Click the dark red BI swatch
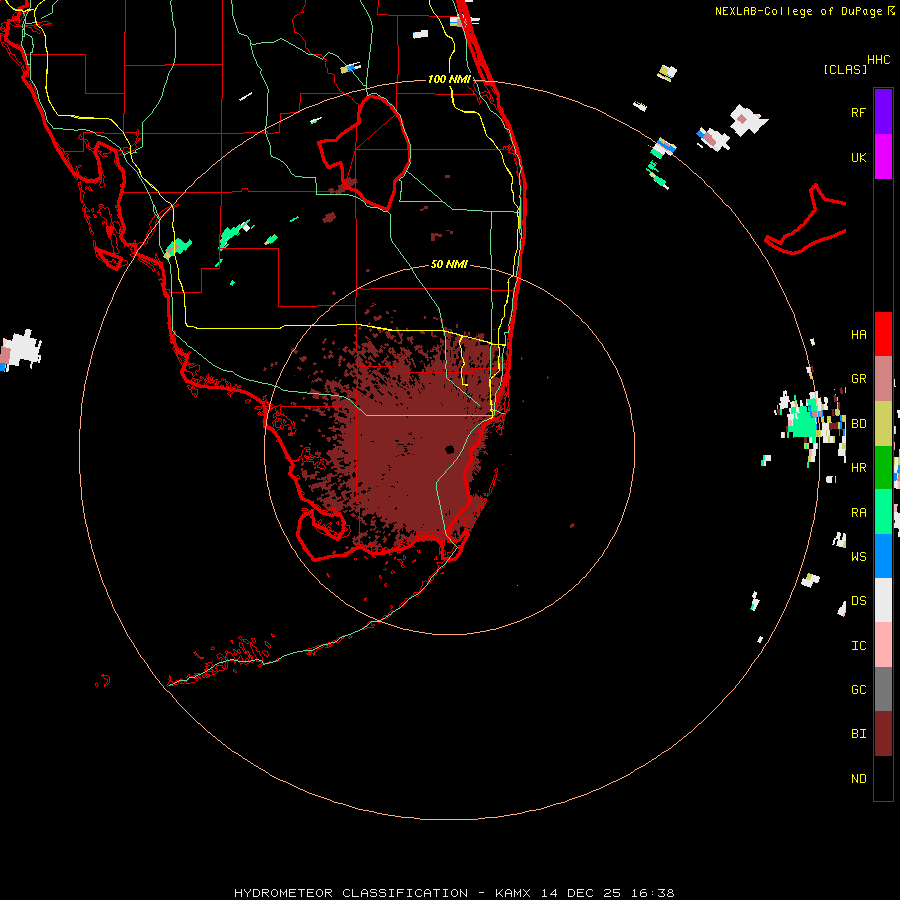The height and width of the screenshot is (900, 900). click(x=883, y=734)
